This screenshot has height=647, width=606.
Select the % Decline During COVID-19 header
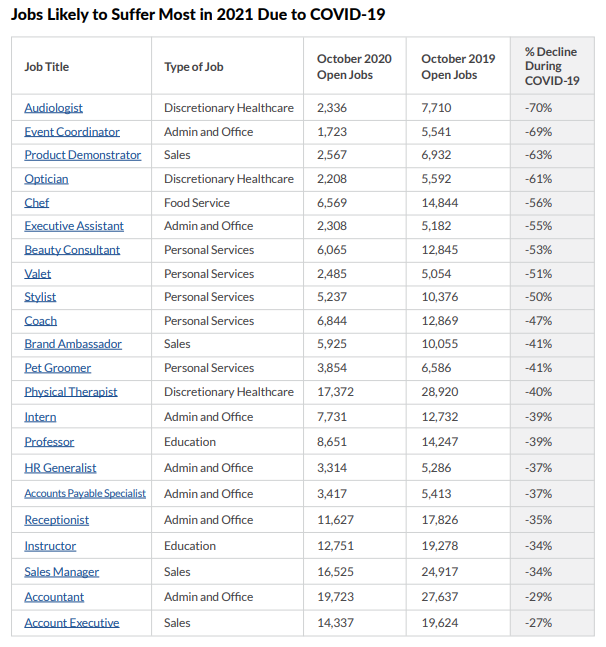552,66
